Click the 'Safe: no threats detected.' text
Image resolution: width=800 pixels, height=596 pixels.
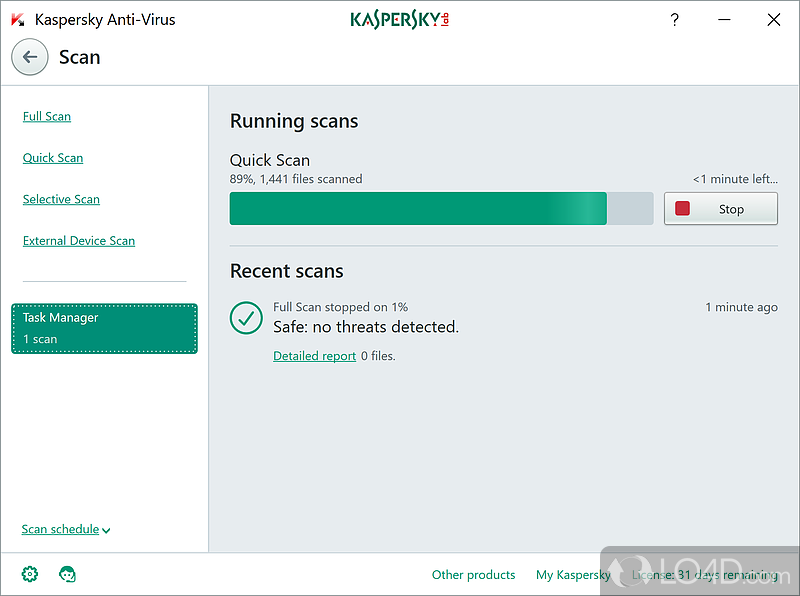point(366,327)
